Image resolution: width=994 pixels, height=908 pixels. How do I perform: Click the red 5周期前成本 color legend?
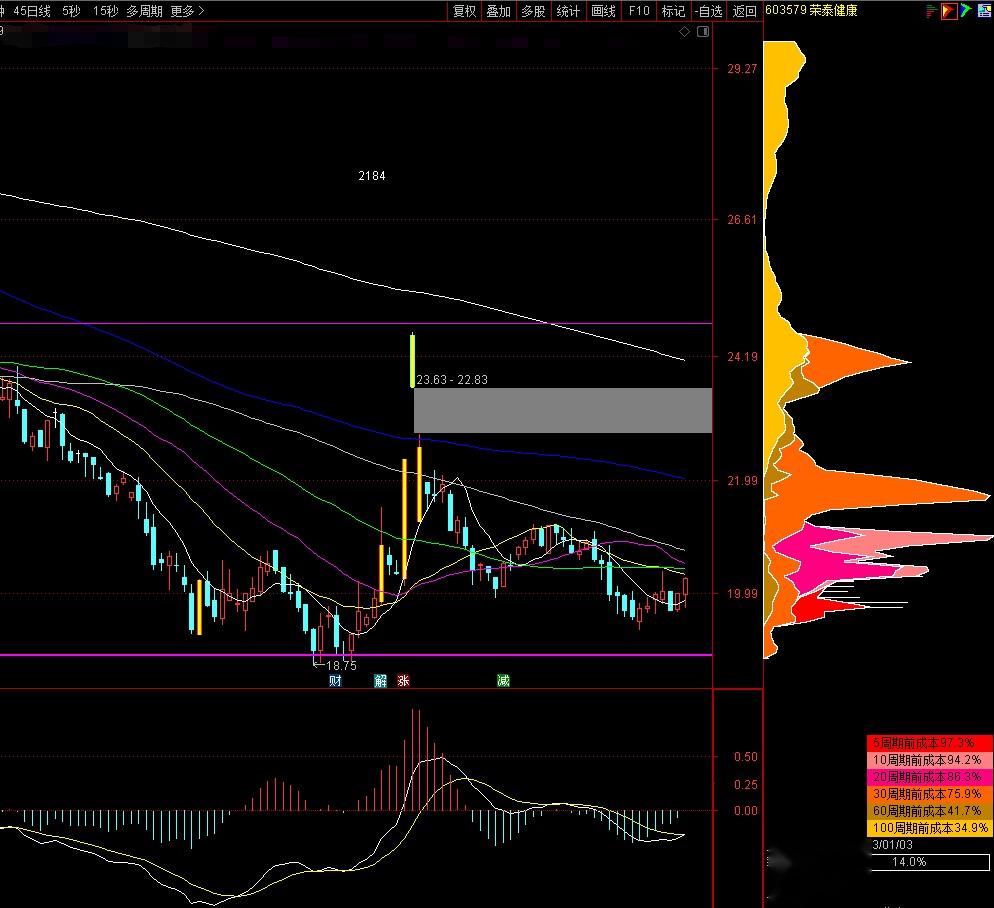(x=928, y=743)
